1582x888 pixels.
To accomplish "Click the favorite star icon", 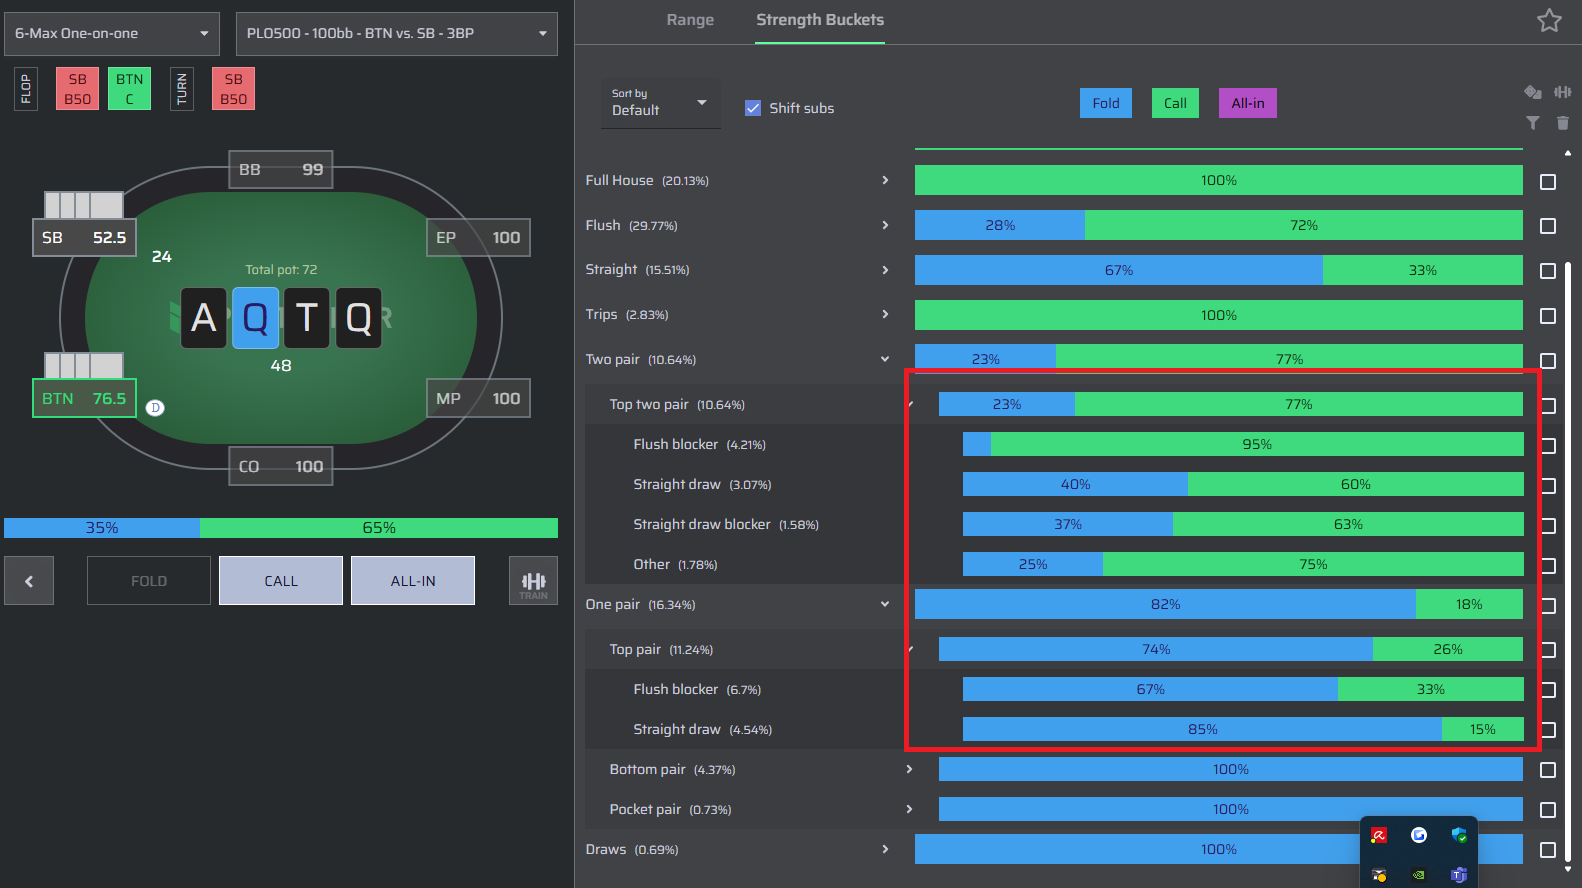I will click(1549, 20).
